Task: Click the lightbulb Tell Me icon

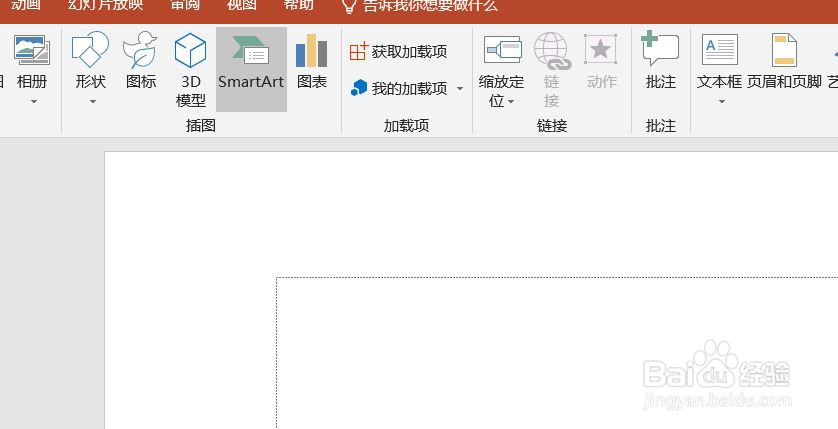Action: click(x=349, y=5)
